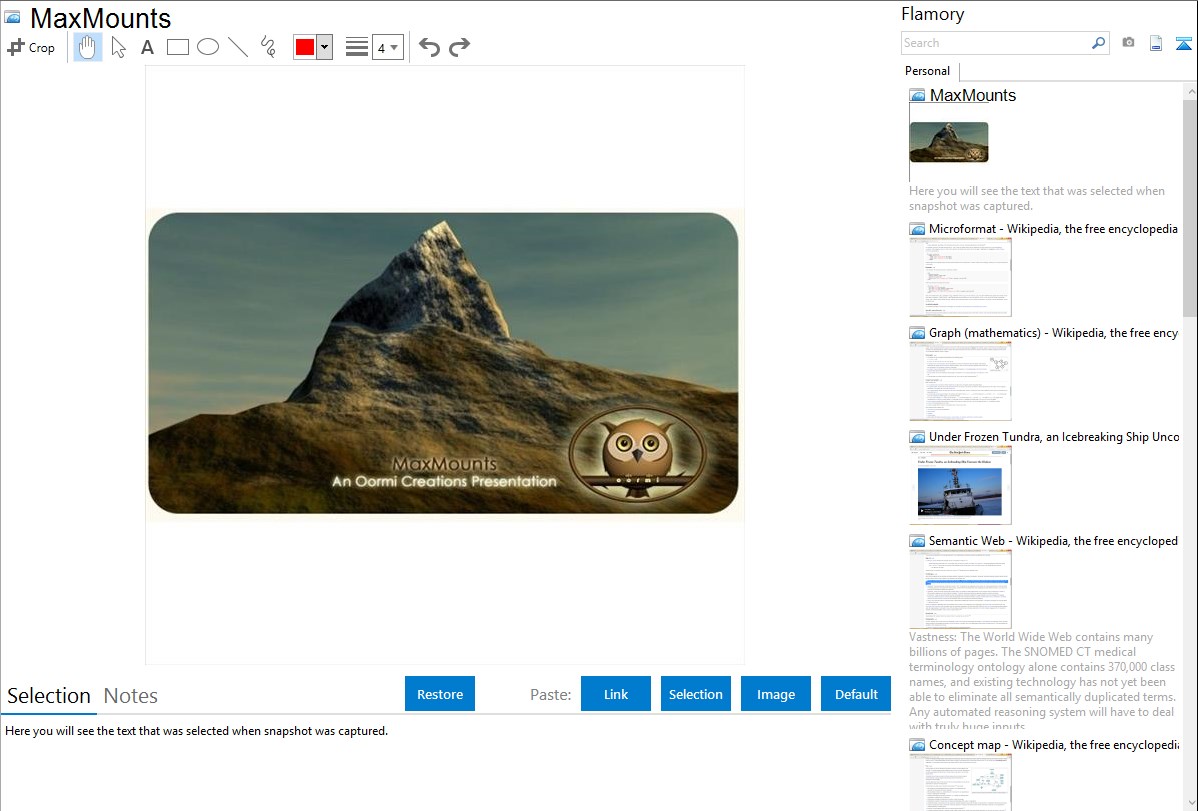Switch to the Personal tab

[928, 71]
